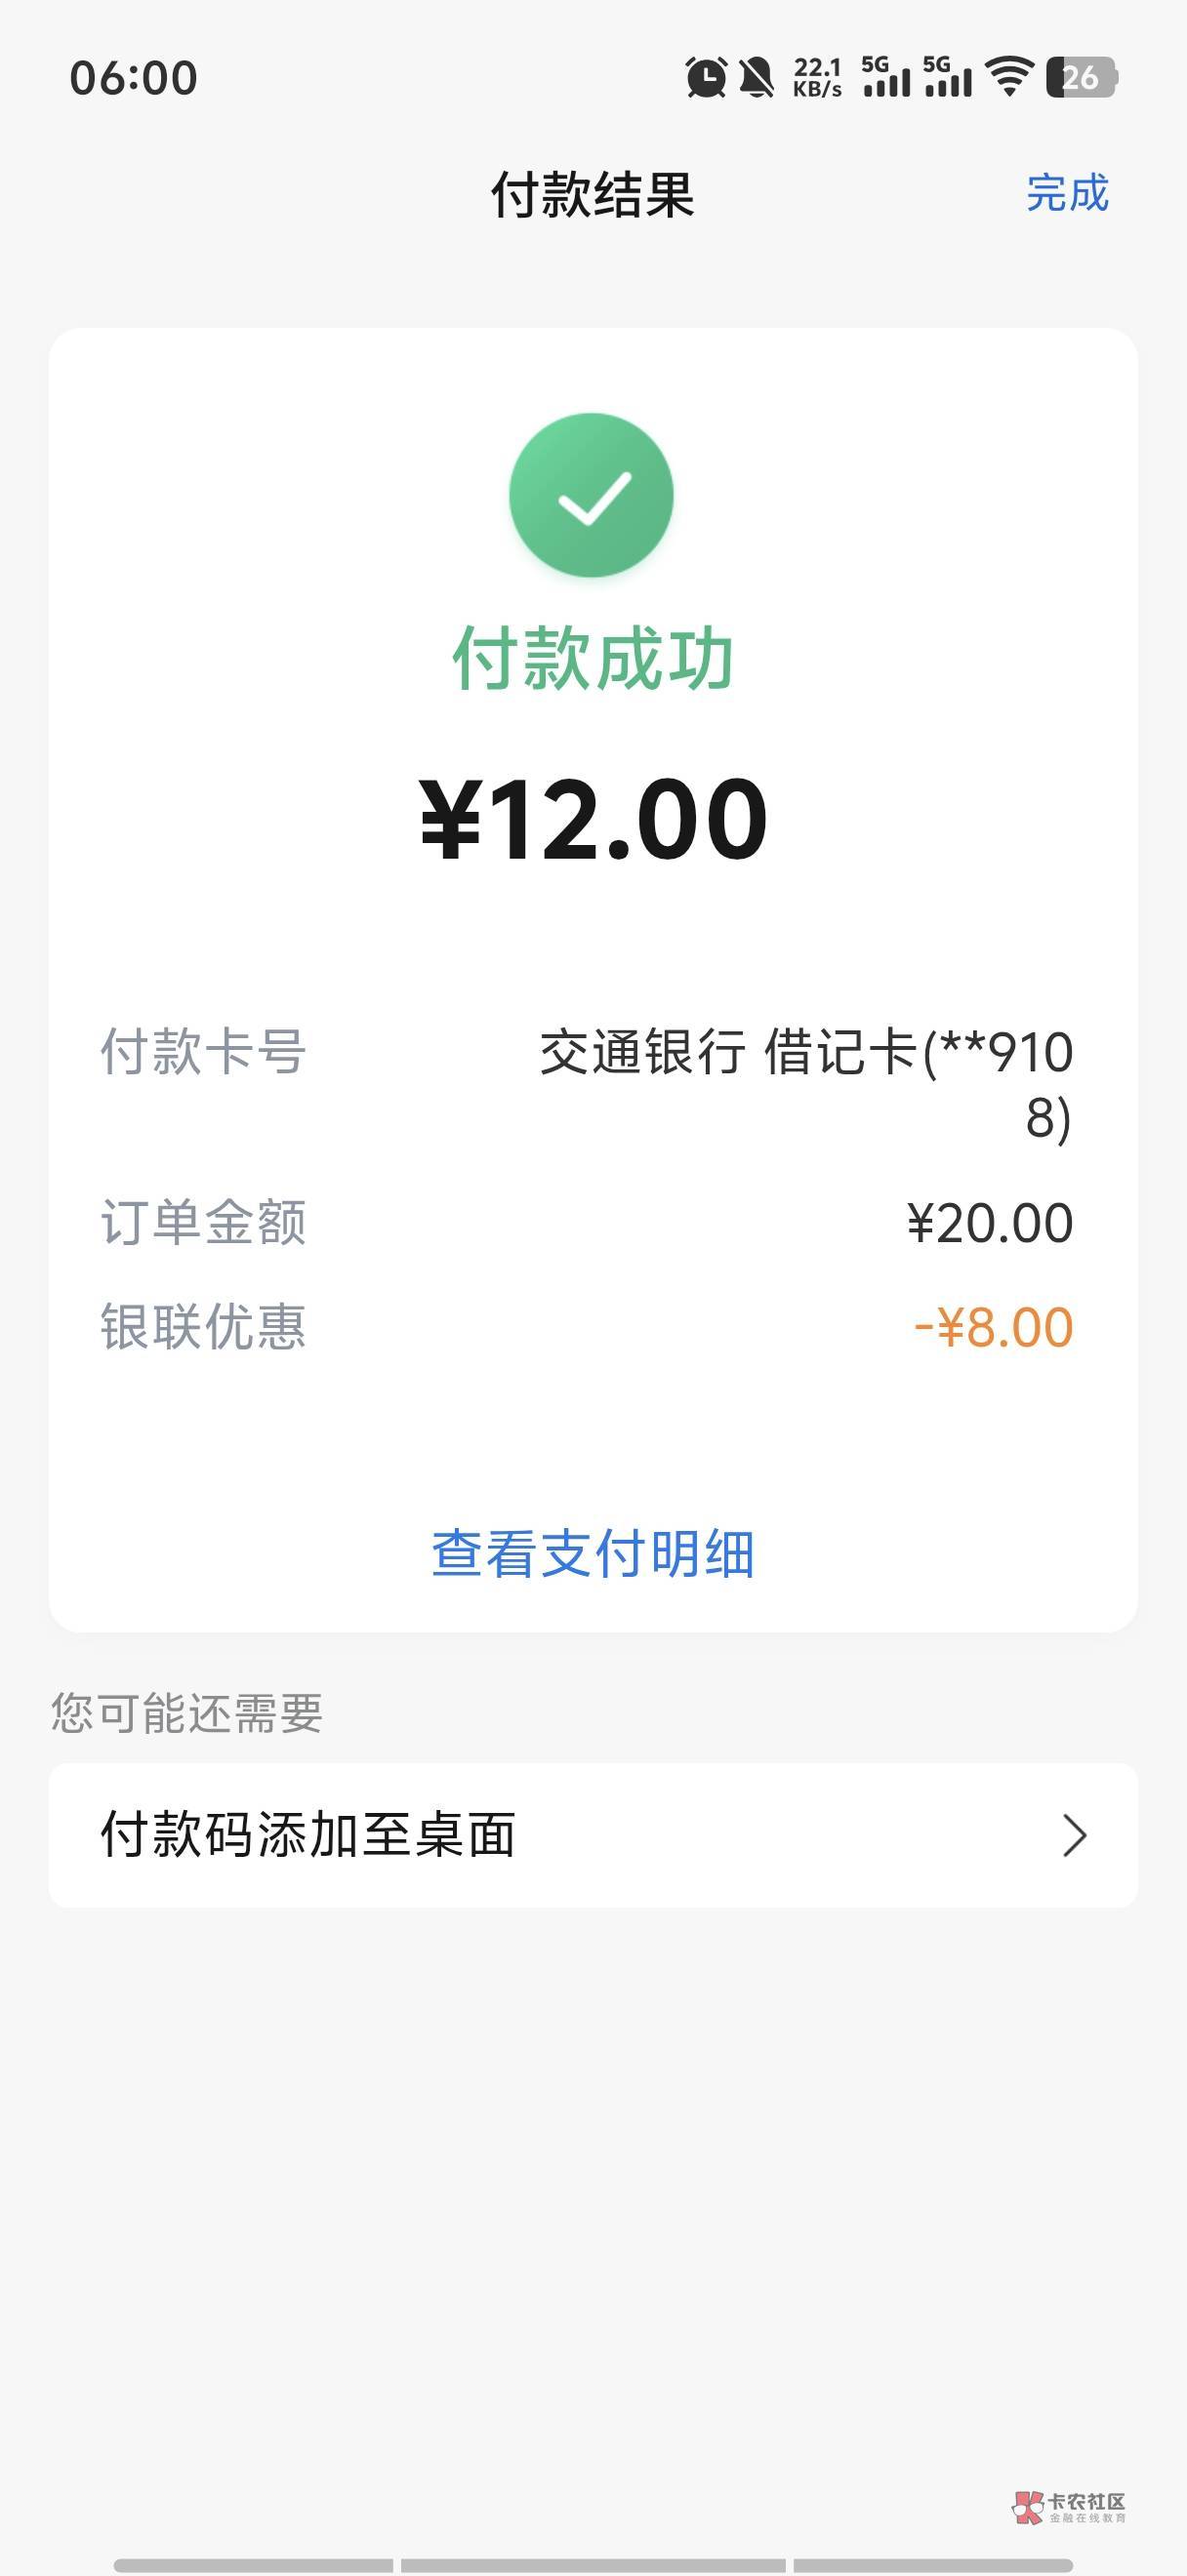The width and height of the screenshot is (1187, 2576).
Task: Tap the 交通银行 借记卡 card number
Action: (806, 1083)
